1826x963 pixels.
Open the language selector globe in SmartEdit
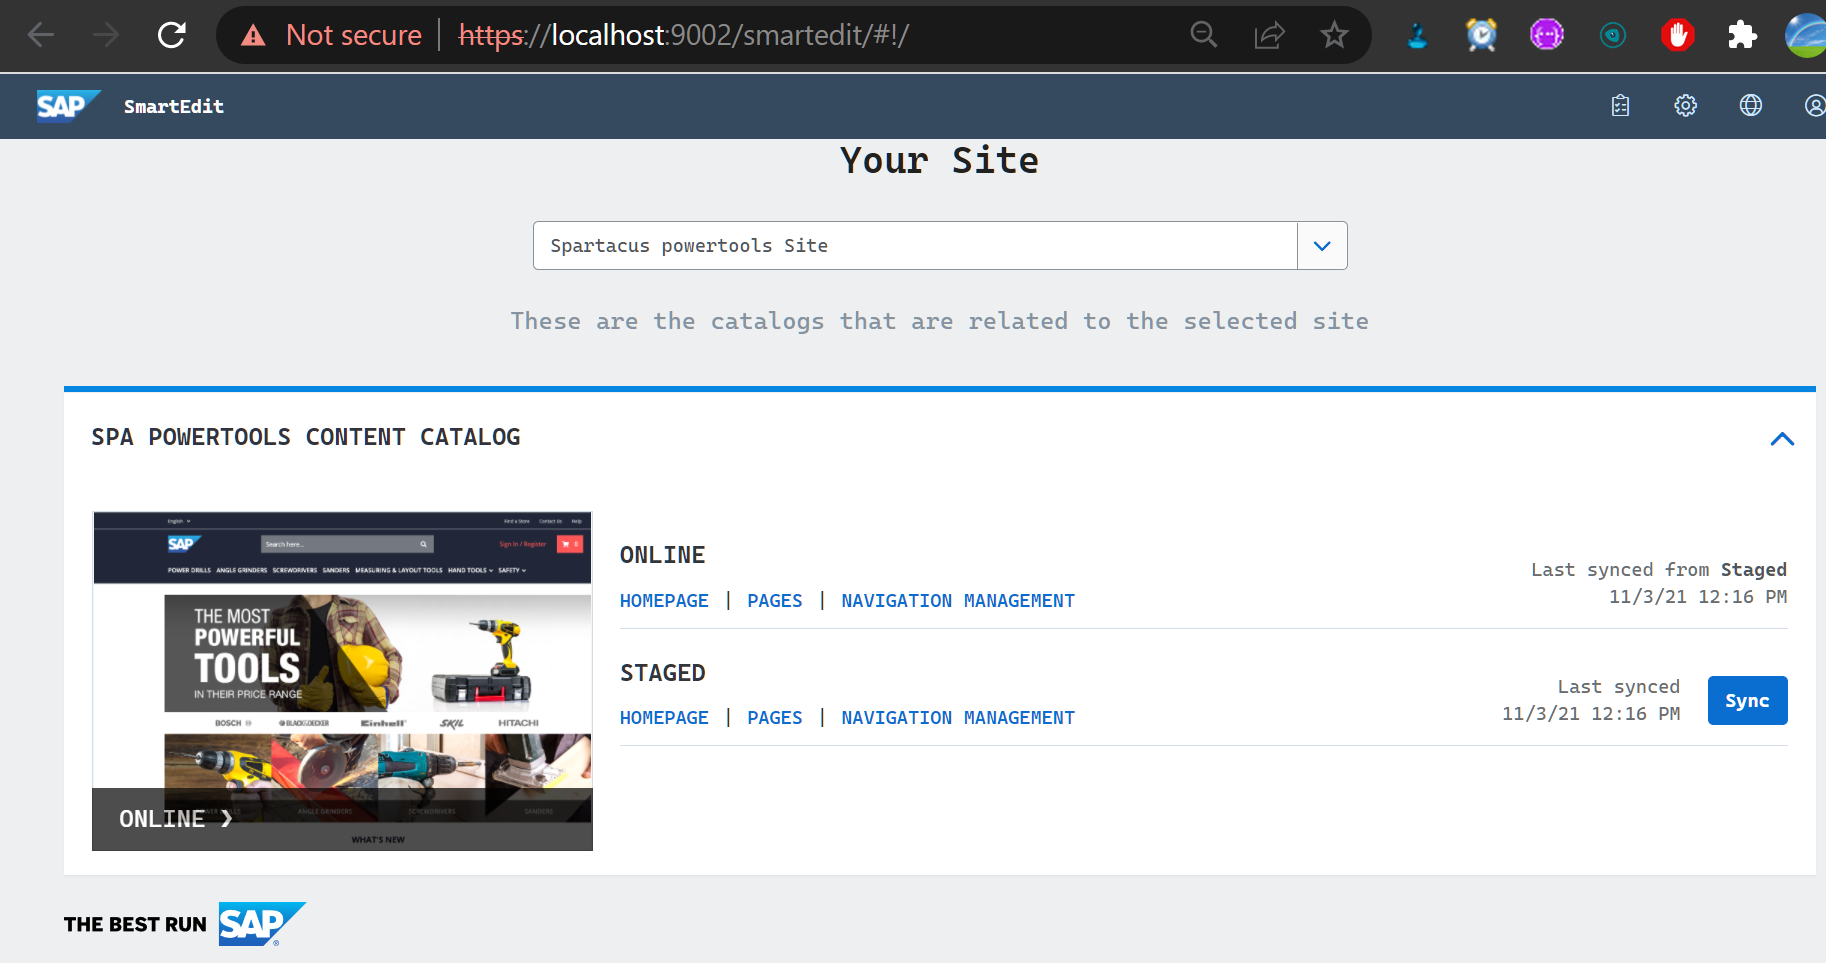pos(1751,105)
